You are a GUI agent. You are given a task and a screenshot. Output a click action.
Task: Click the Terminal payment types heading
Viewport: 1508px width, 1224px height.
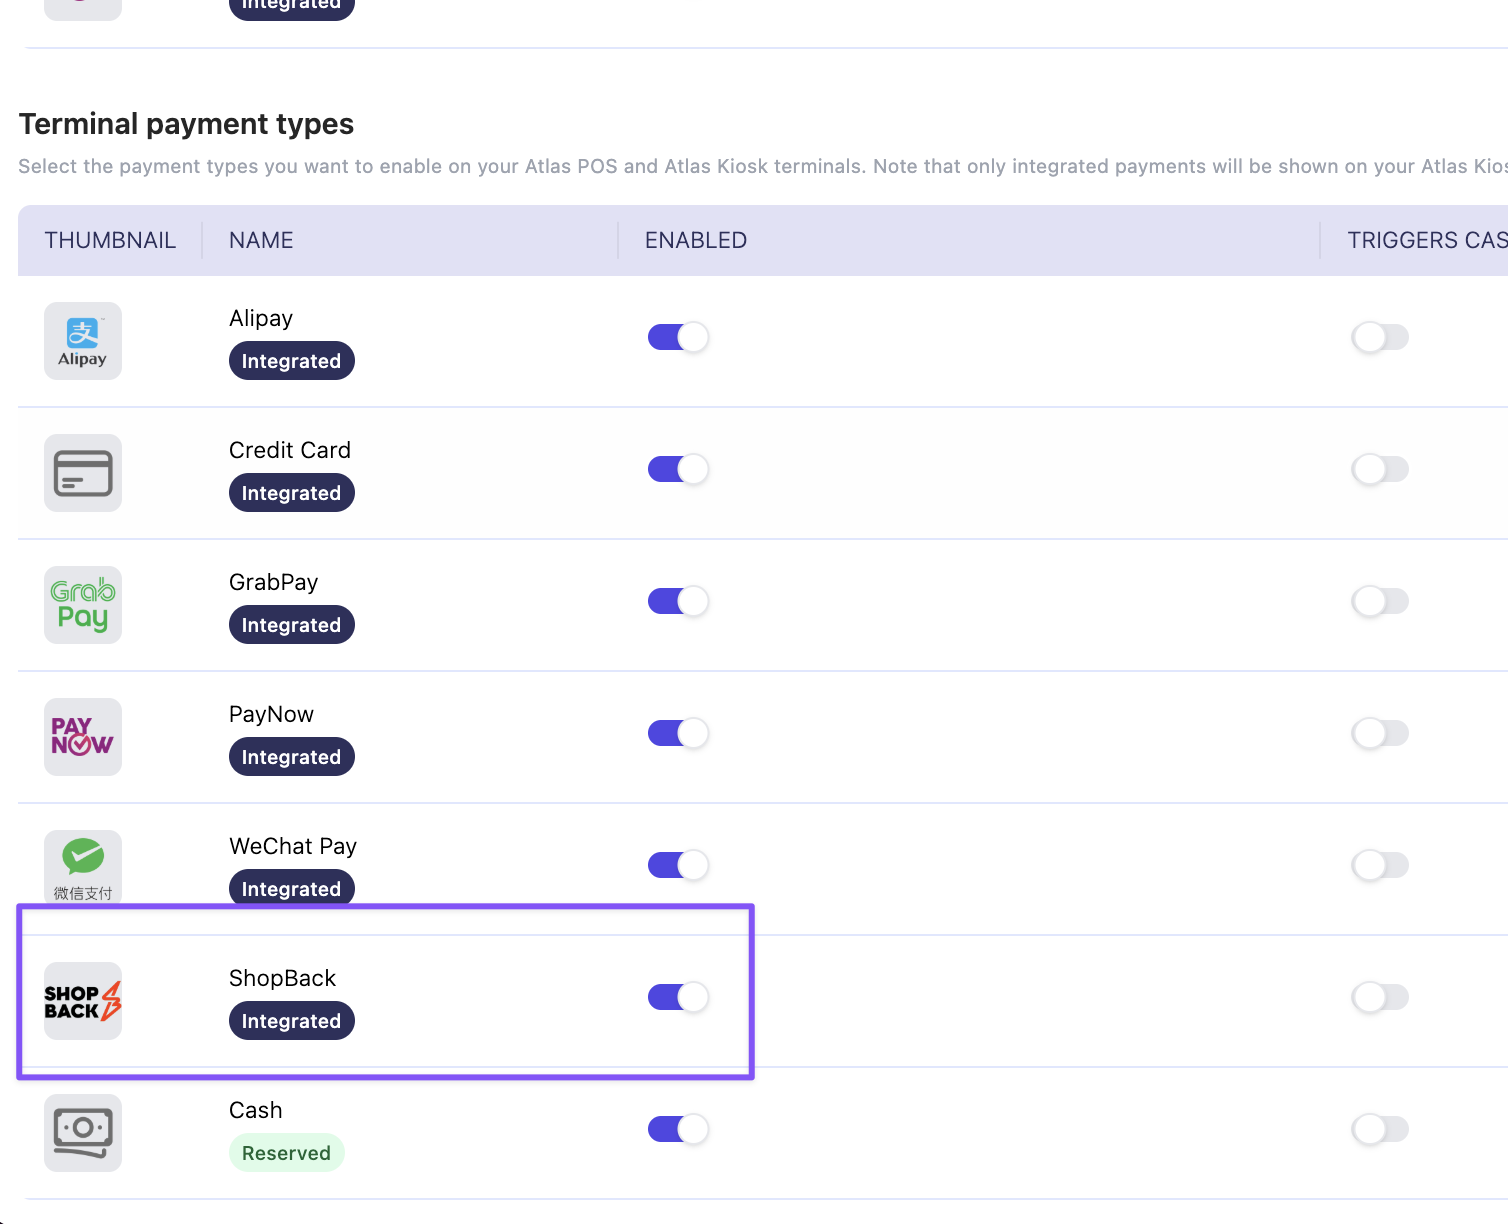[187, 124]
